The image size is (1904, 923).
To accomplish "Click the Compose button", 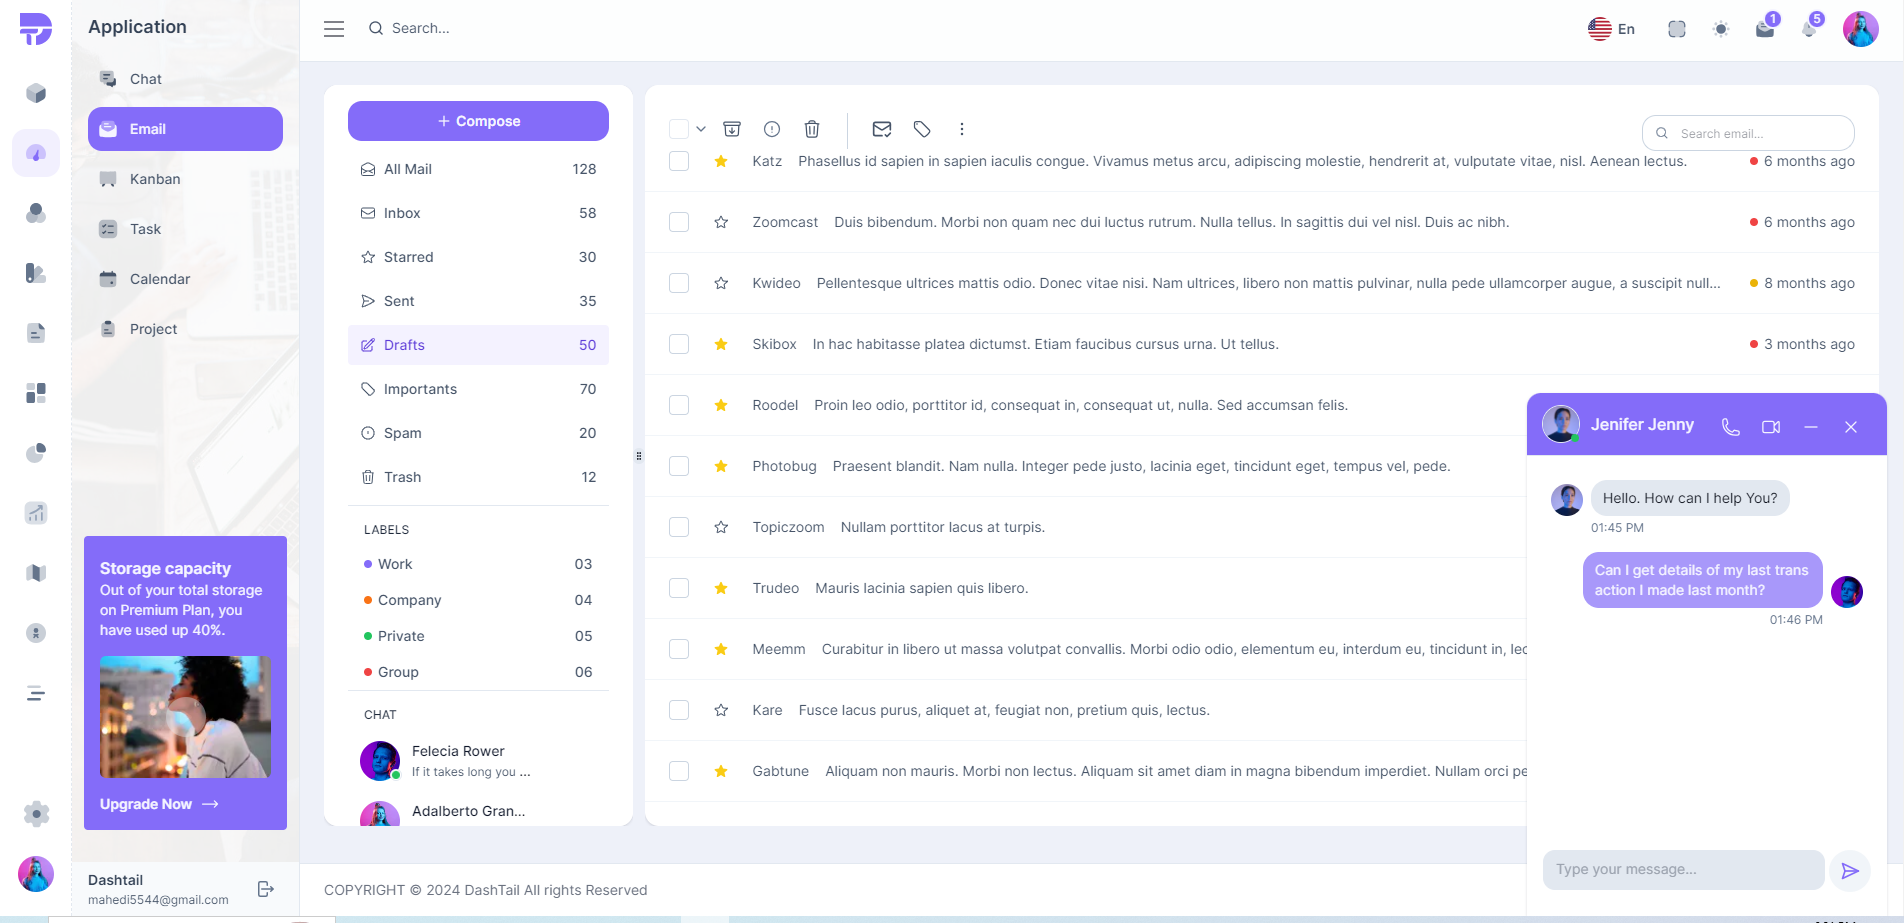I will [478, 120].
